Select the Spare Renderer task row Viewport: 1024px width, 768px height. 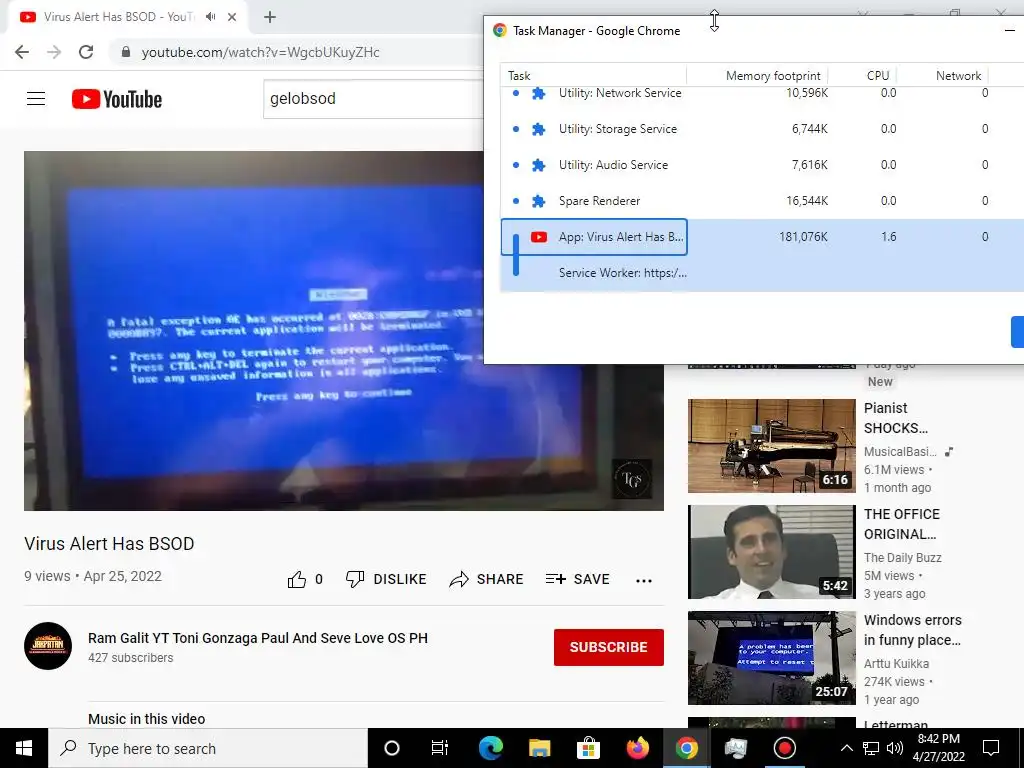(762, 200)
